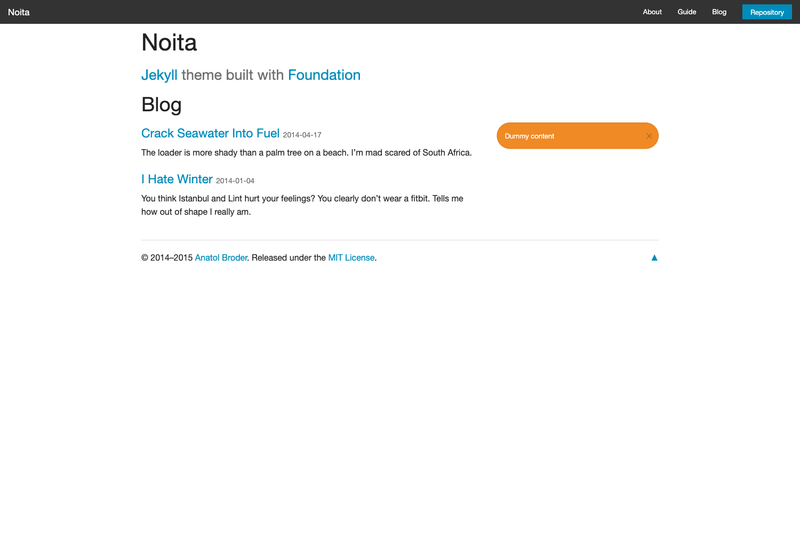Click the Istanbul and Lint excerpt paragraph
Viewport: 800px width, 533px height.
click(302, 205)
